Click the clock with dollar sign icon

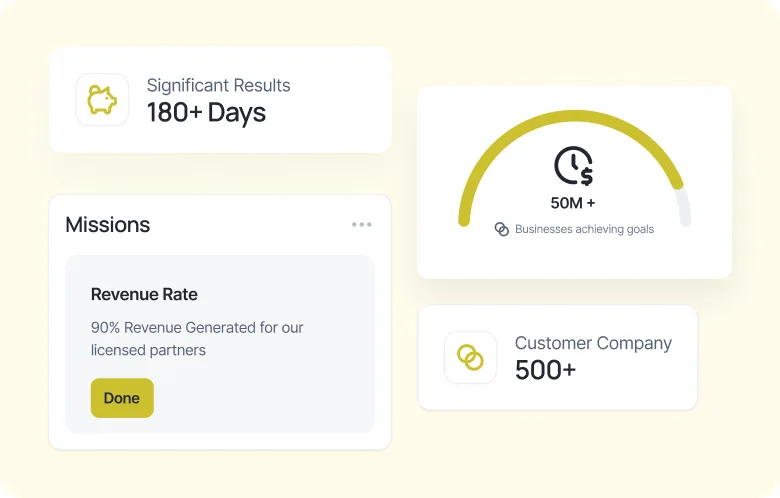[574, 166]
